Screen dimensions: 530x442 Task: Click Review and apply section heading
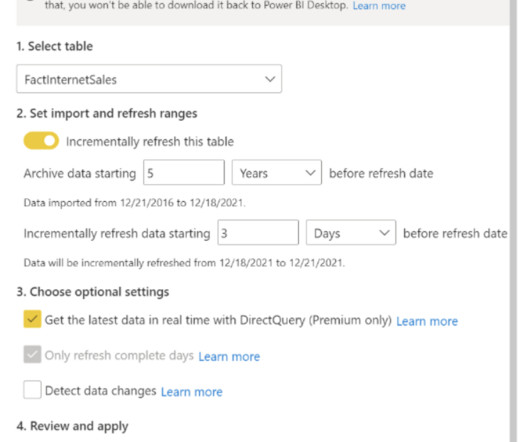pyautogui.click(x=72, y=426)
